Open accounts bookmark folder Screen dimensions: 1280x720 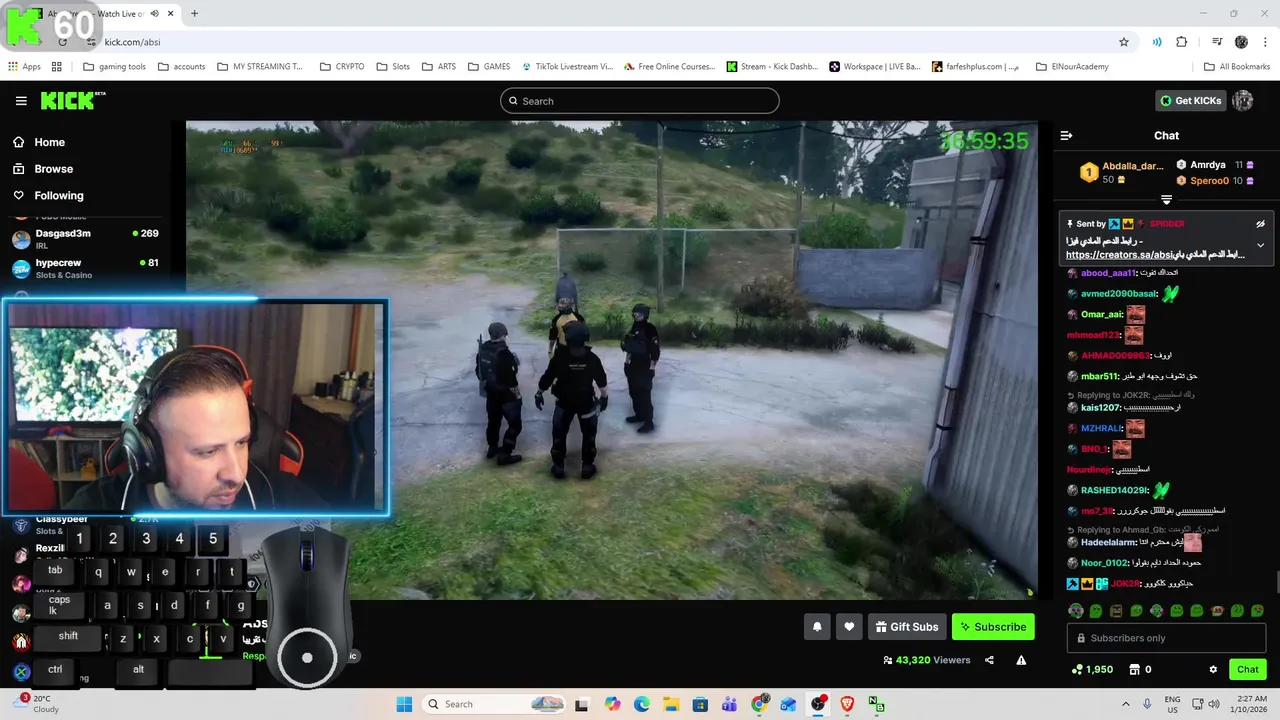181,67
